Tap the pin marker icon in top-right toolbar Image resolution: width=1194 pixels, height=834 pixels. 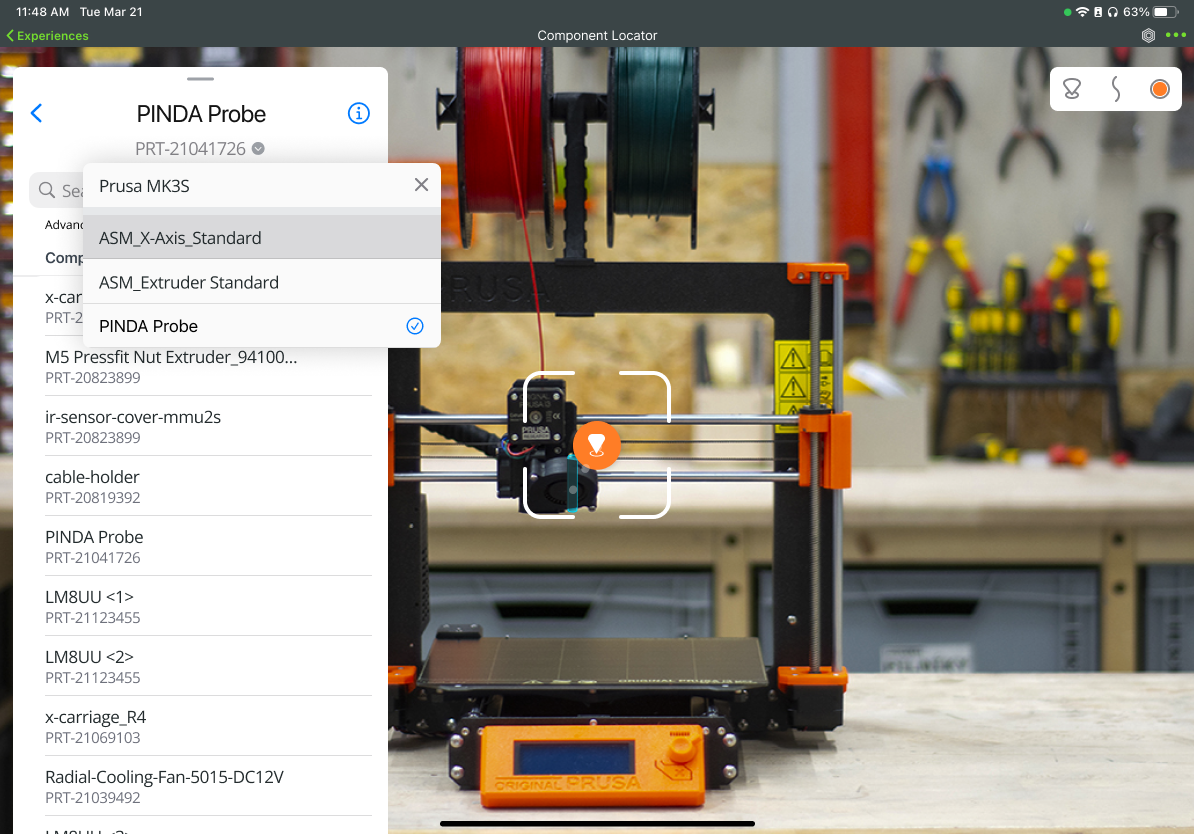click(1071, 89)
